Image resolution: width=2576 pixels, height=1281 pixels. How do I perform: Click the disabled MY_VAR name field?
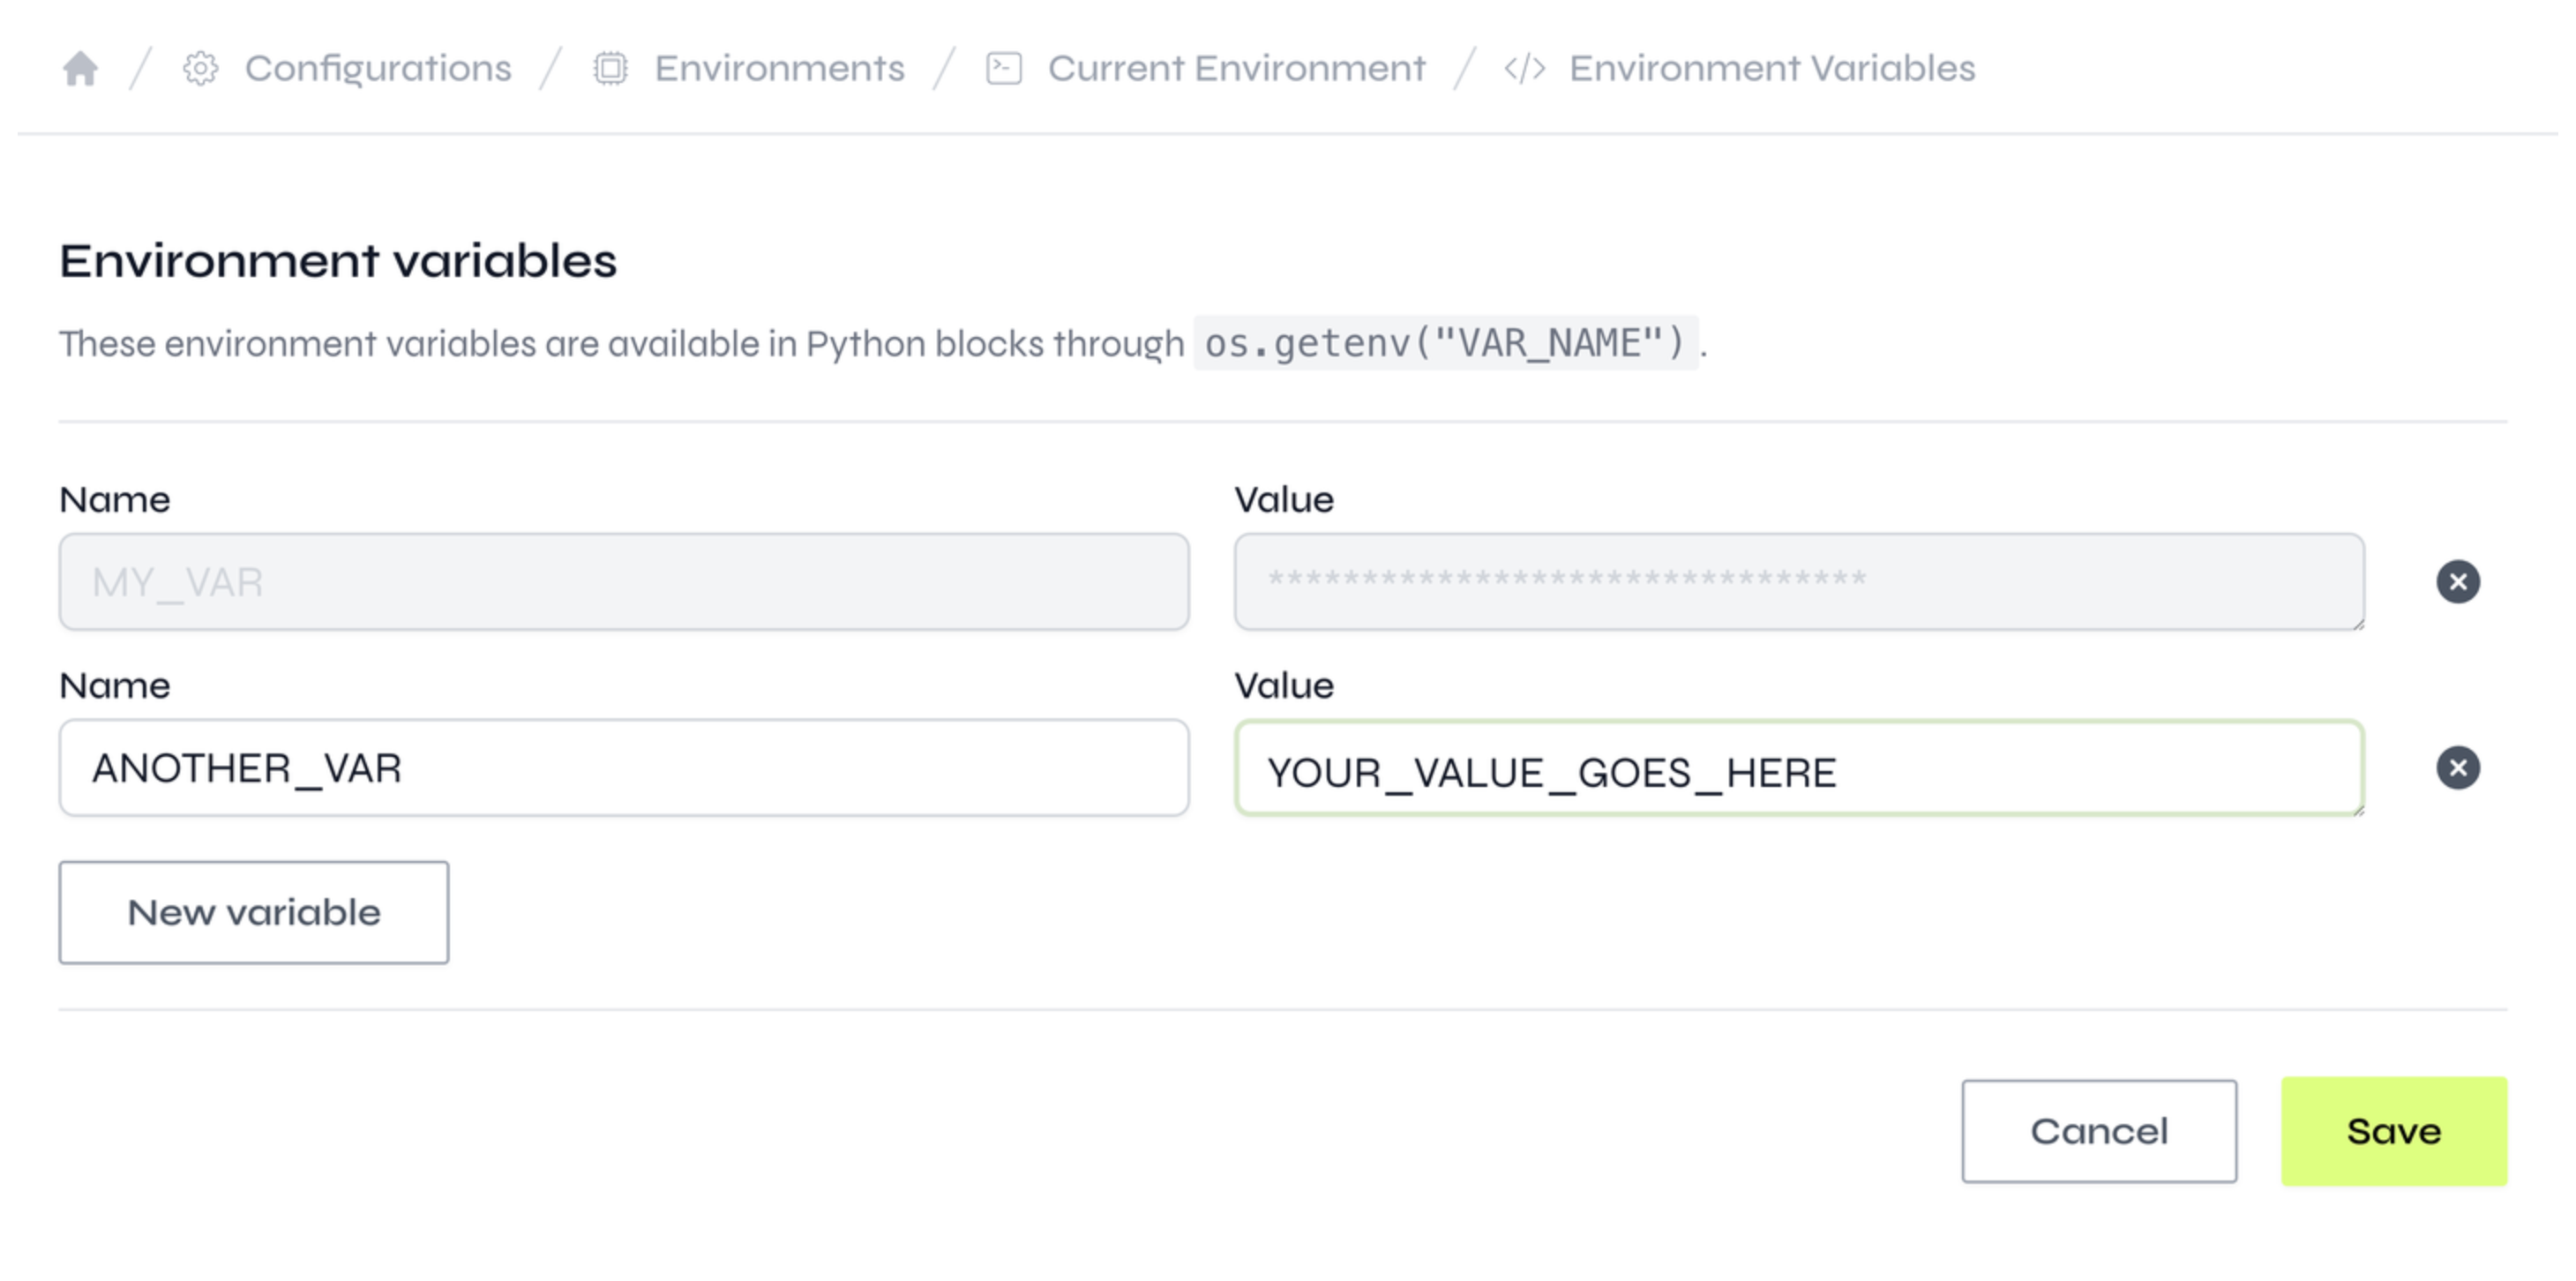click(x=624, y=581)
